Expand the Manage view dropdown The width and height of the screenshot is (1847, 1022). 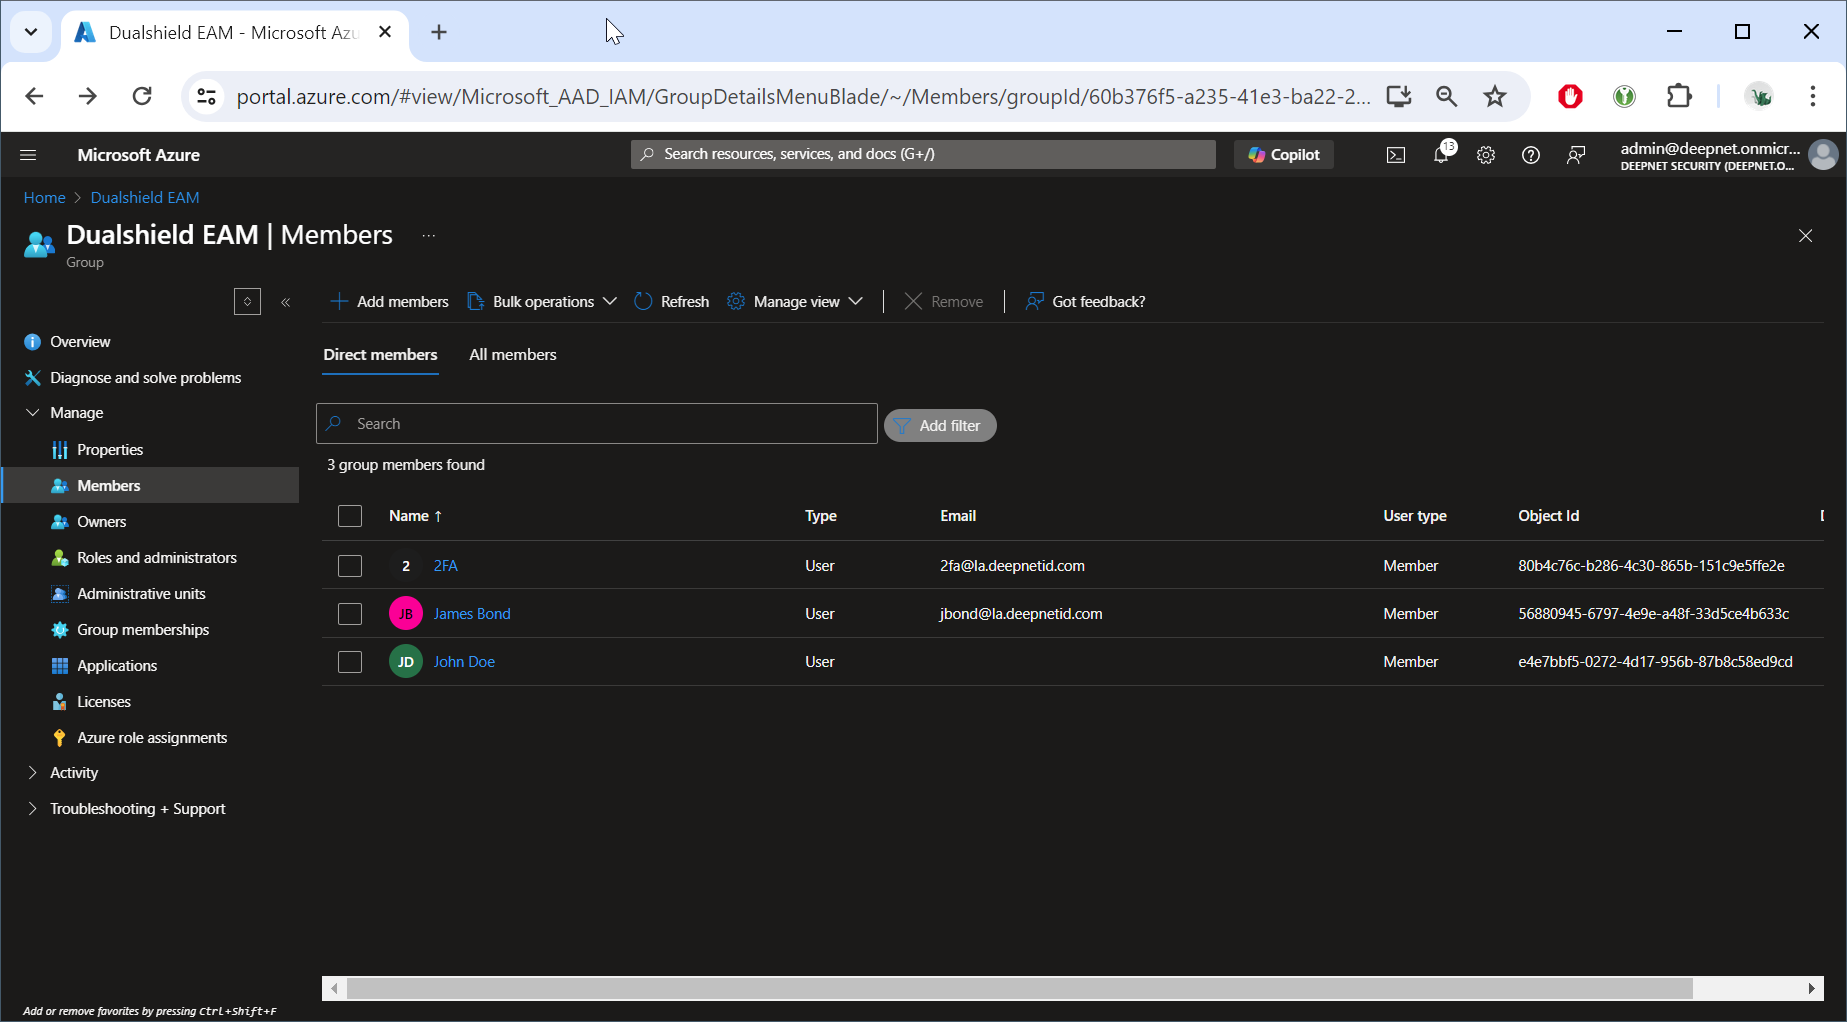(x=795, y=302)
